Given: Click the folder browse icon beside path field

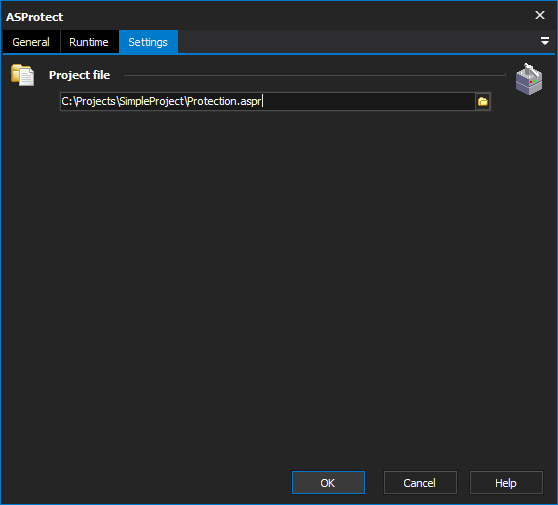Looking at the screenshot, I should 483,102.
